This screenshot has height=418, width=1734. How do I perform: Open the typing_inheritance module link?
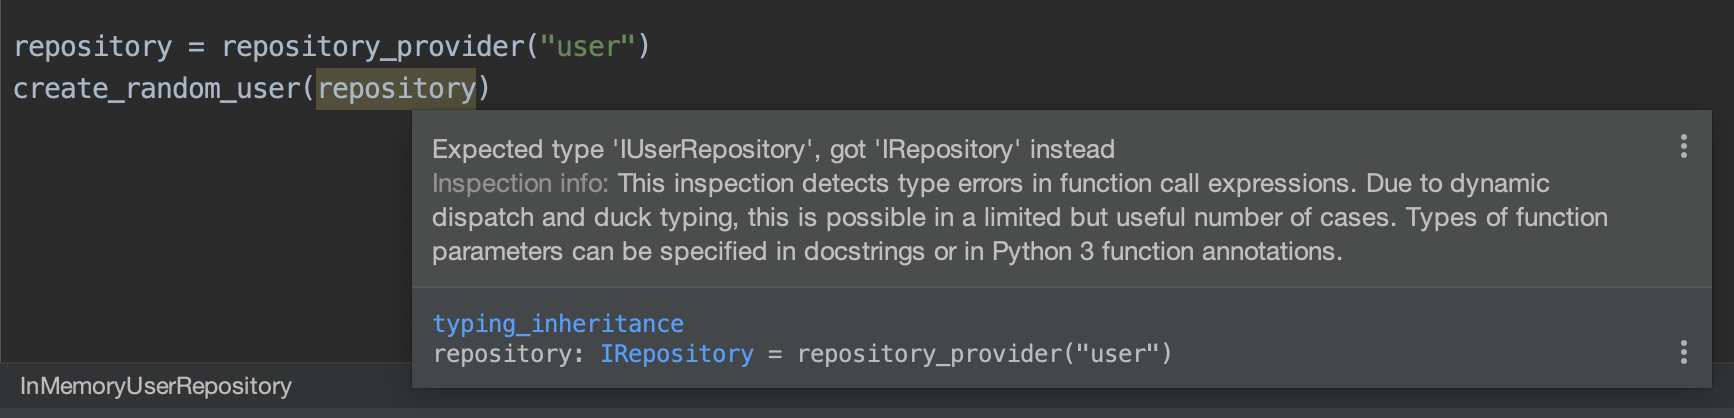(x=558, y=324)
